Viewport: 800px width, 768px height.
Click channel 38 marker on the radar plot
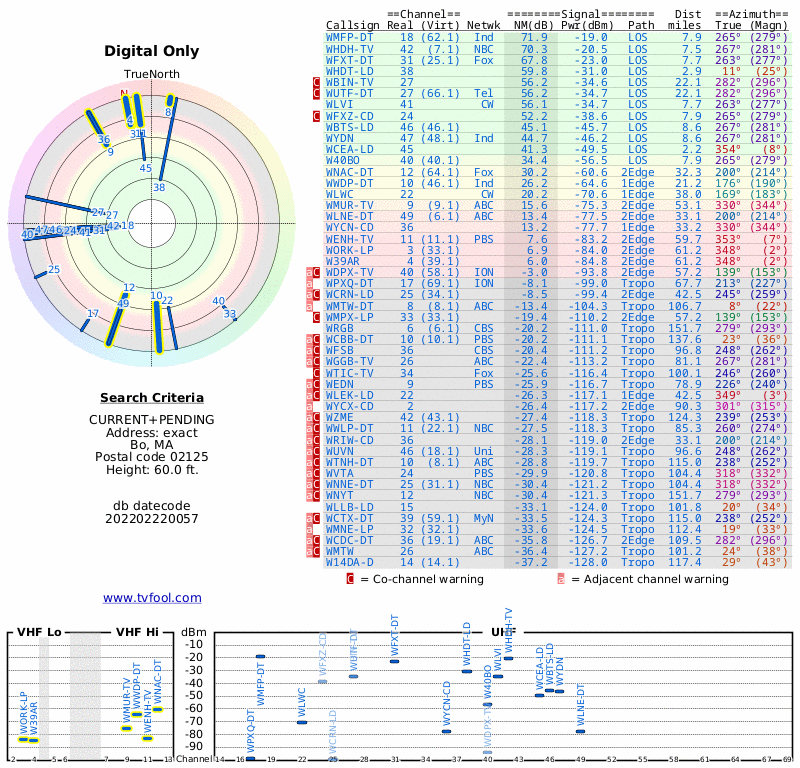[159, 187]
